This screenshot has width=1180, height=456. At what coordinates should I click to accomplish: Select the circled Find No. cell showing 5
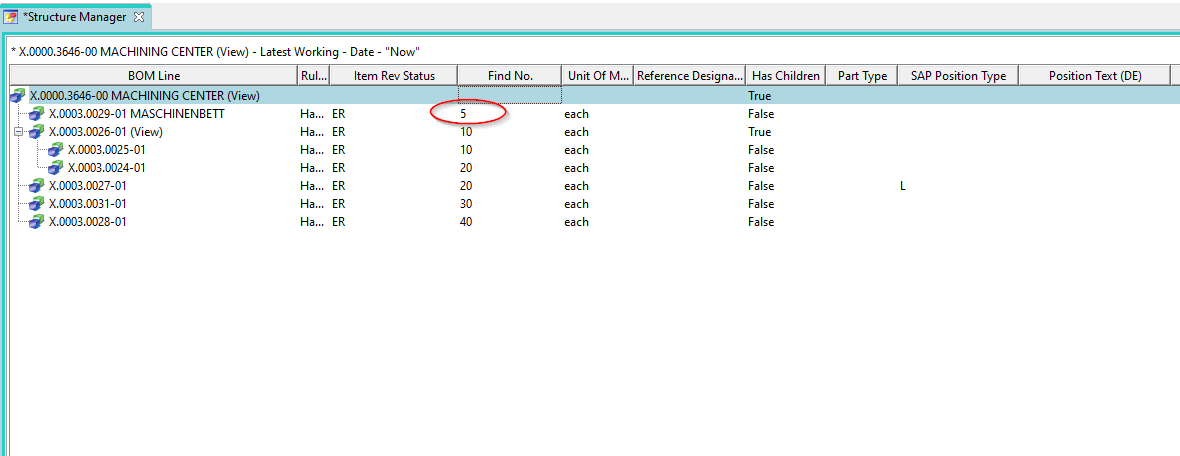[x=464, y=114]
